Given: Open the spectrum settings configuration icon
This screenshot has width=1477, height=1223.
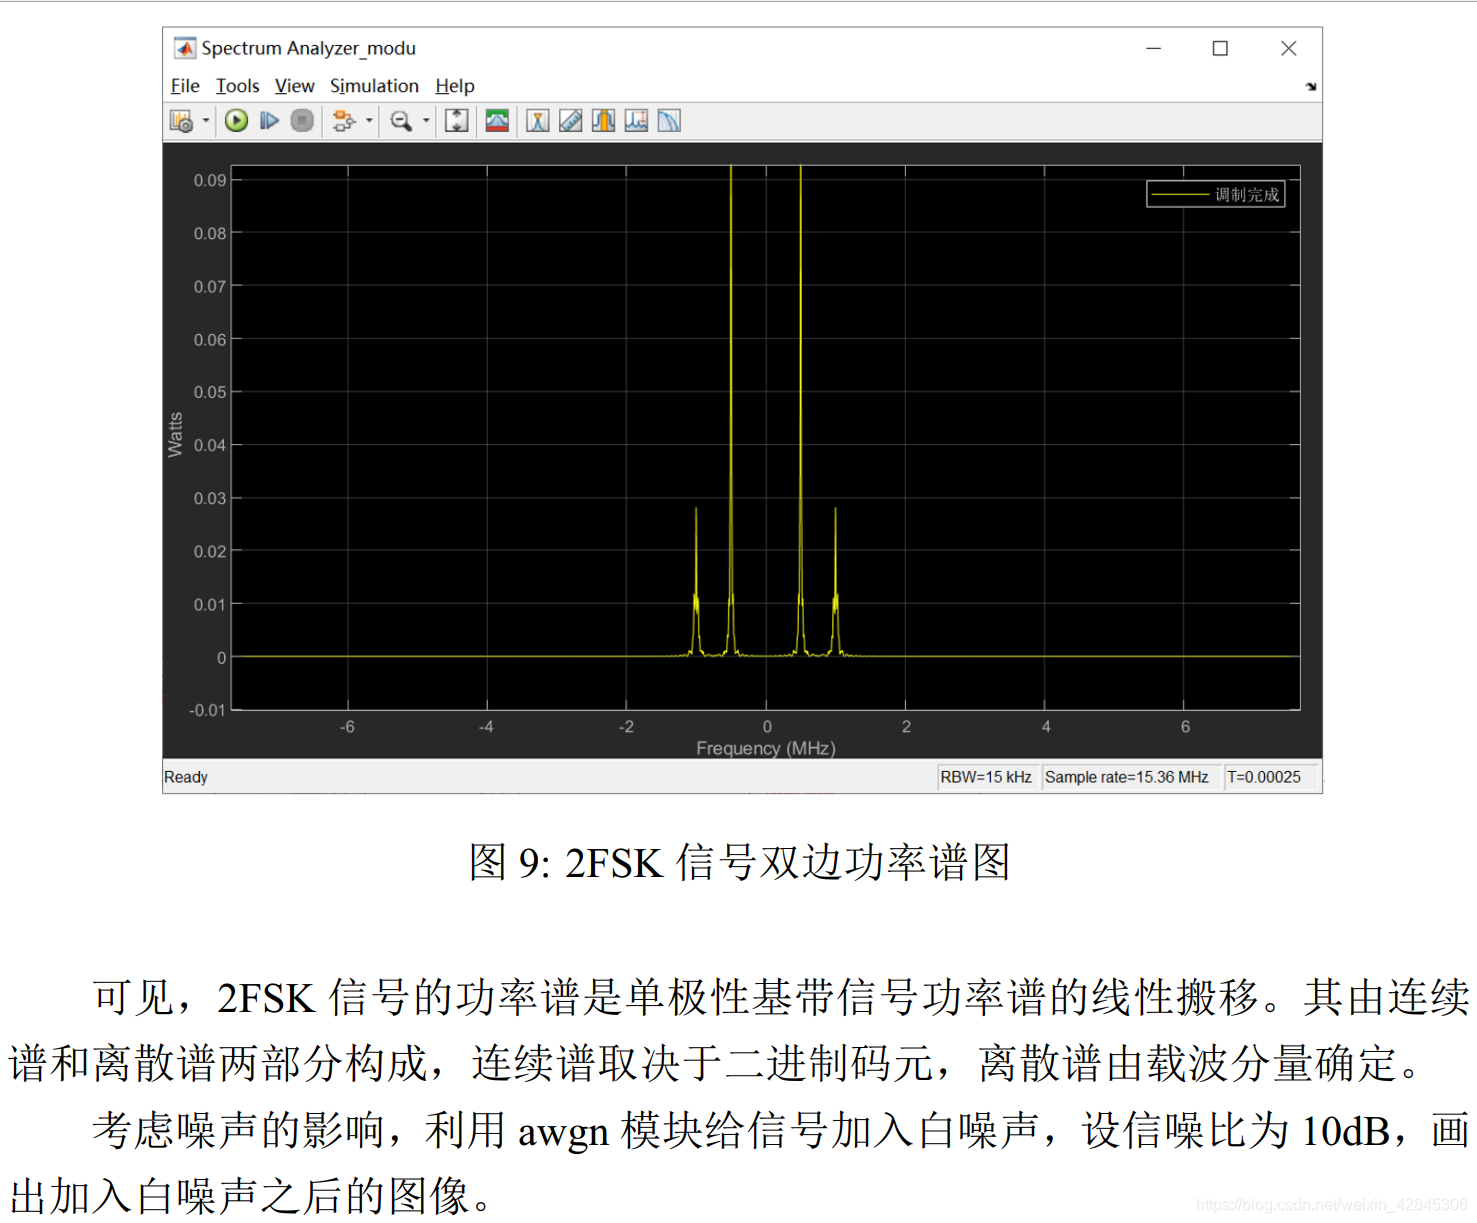Looking at the screenshot, I should (181, 121).
